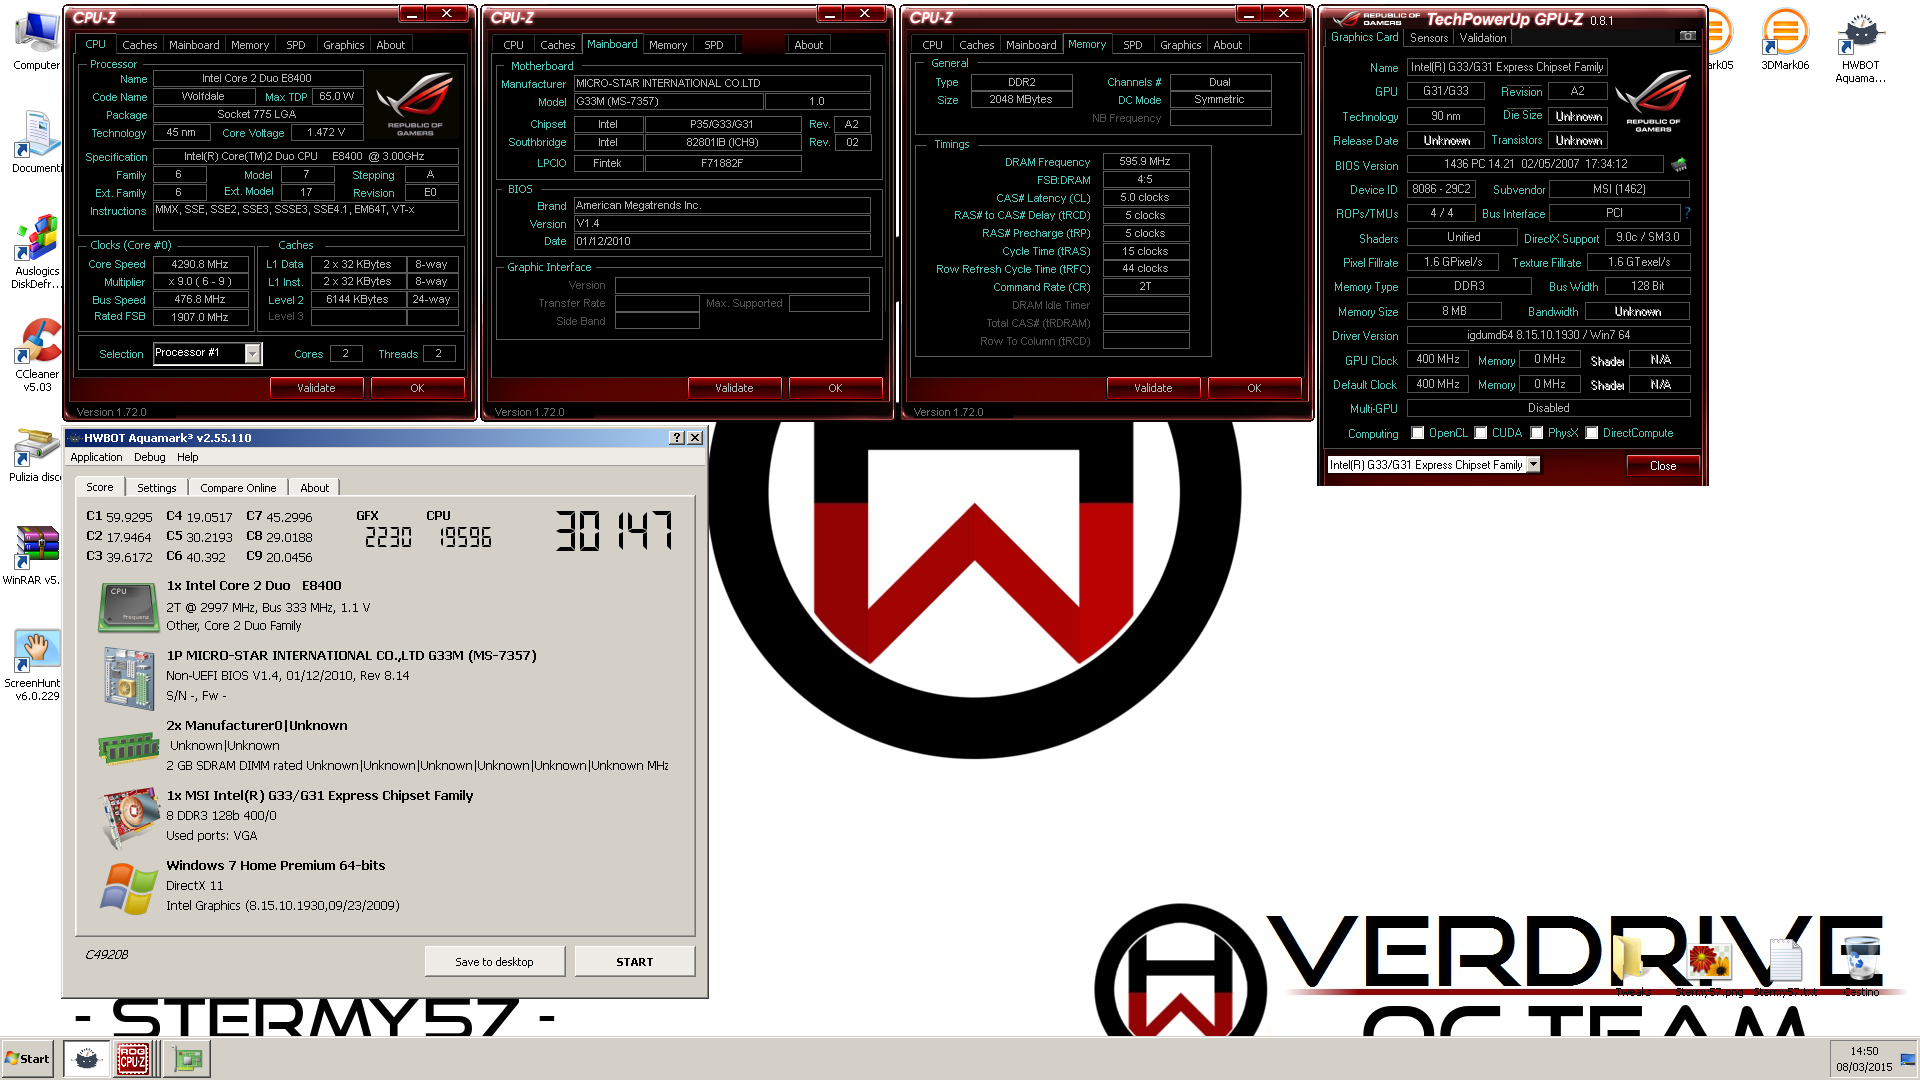Click OK in CPU-Z mainboard window

click(x=835, y=388)
